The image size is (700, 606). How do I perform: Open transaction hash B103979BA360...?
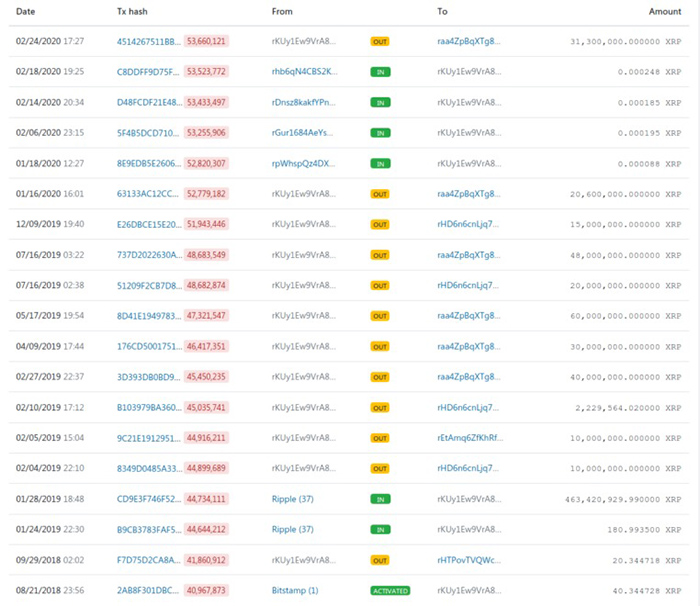pyautogui.click(x=149, y=408)
